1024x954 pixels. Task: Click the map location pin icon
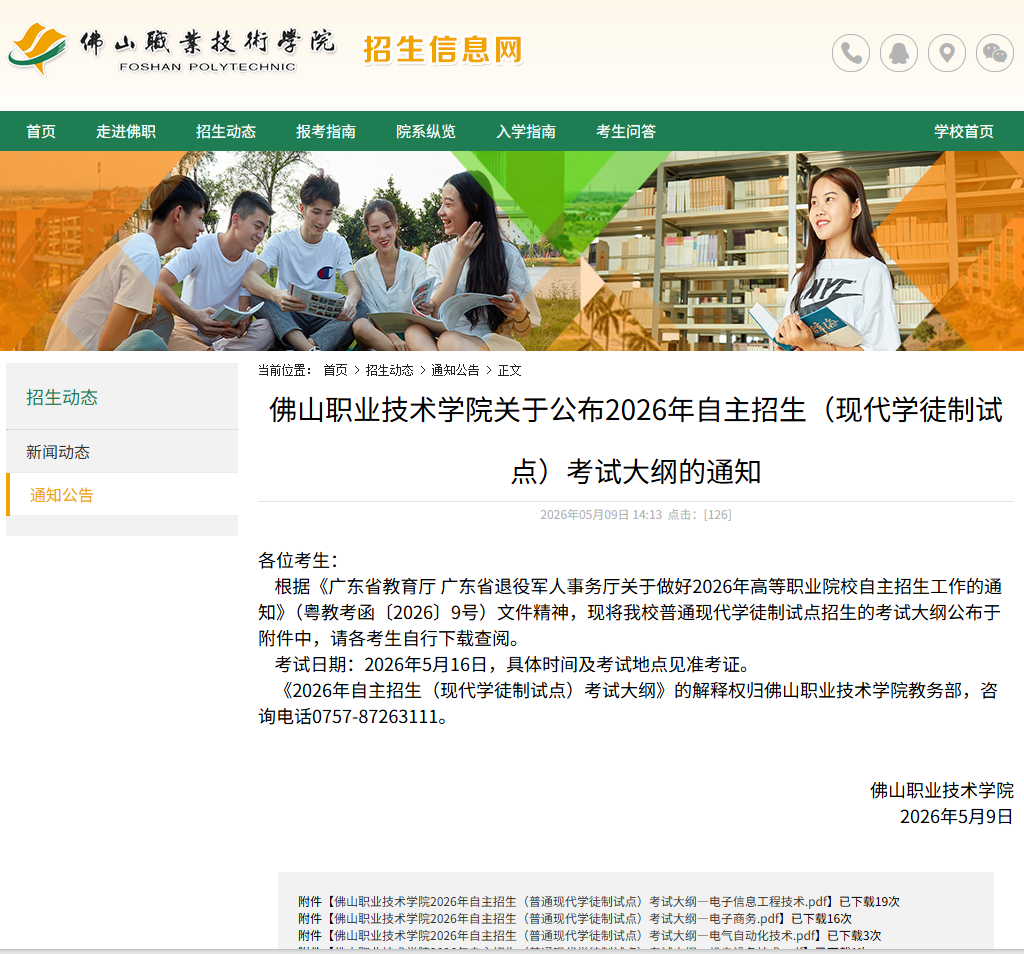[x=947, y=53]
